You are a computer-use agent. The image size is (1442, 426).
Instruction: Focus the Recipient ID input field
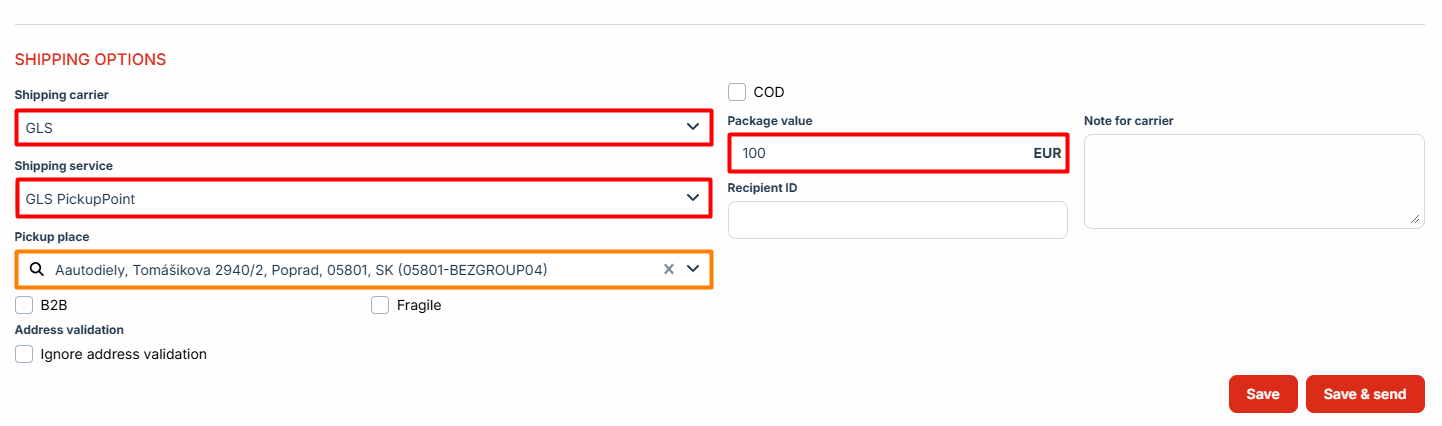[x=897, y=220]
